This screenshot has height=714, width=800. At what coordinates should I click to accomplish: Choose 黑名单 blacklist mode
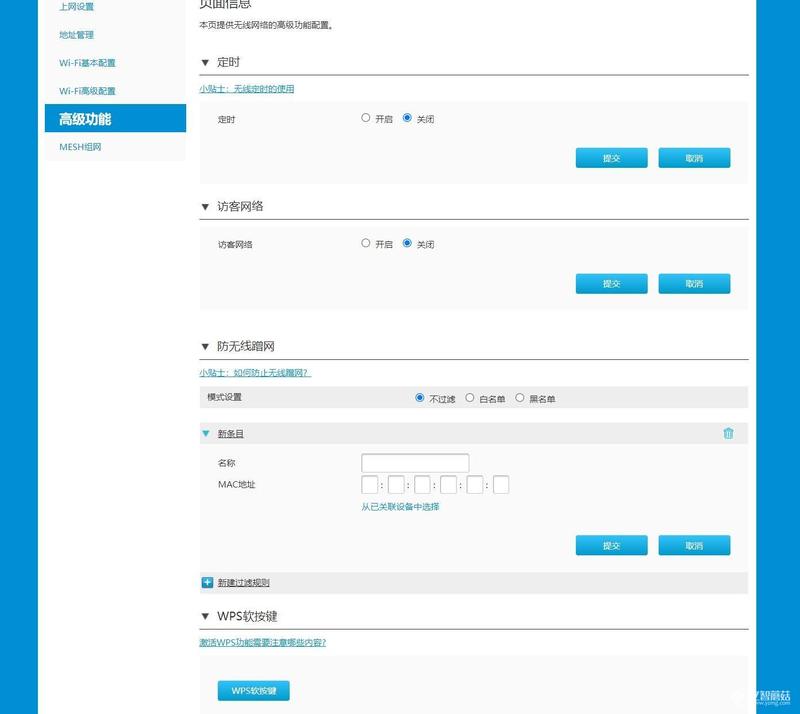pyautogui.click(x=519, y=398)
